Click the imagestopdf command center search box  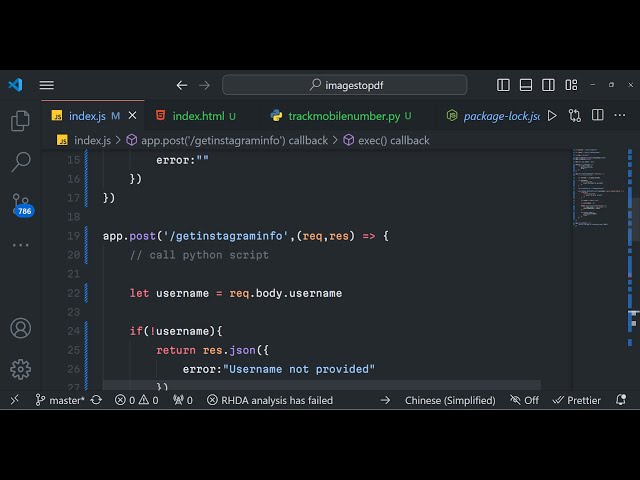(344, 85)
